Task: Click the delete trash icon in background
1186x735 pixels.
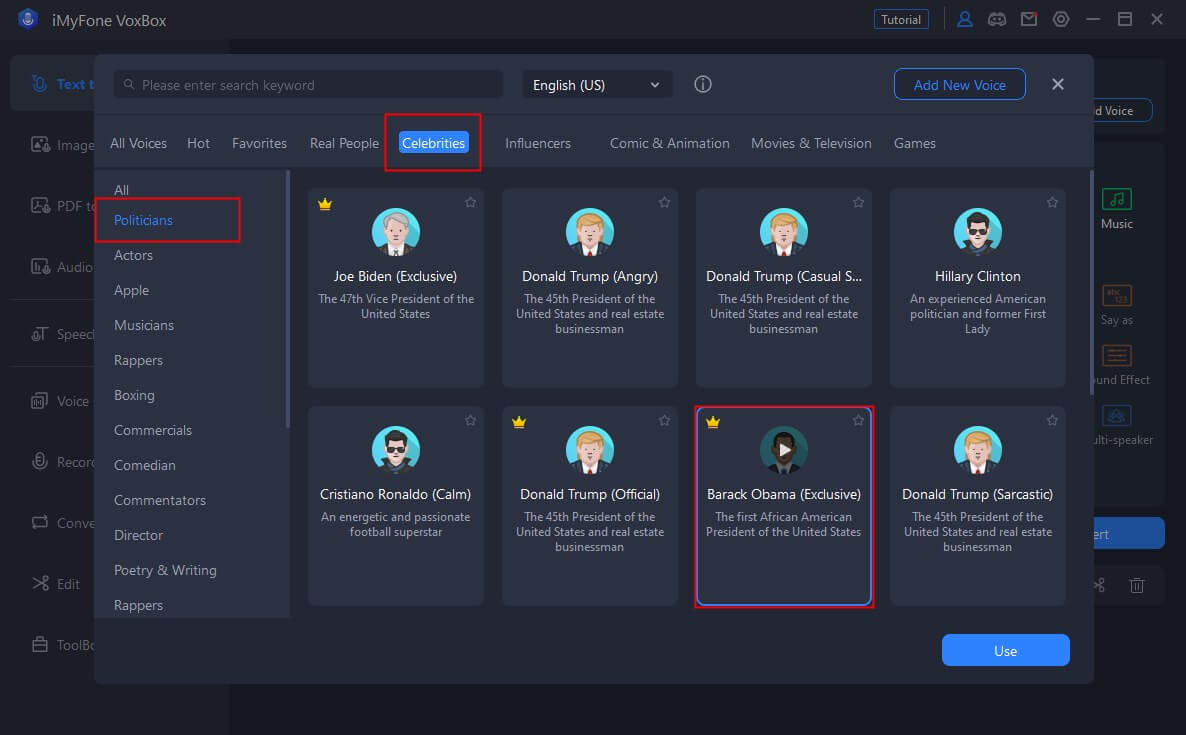Action: (x=1137, y=585)
